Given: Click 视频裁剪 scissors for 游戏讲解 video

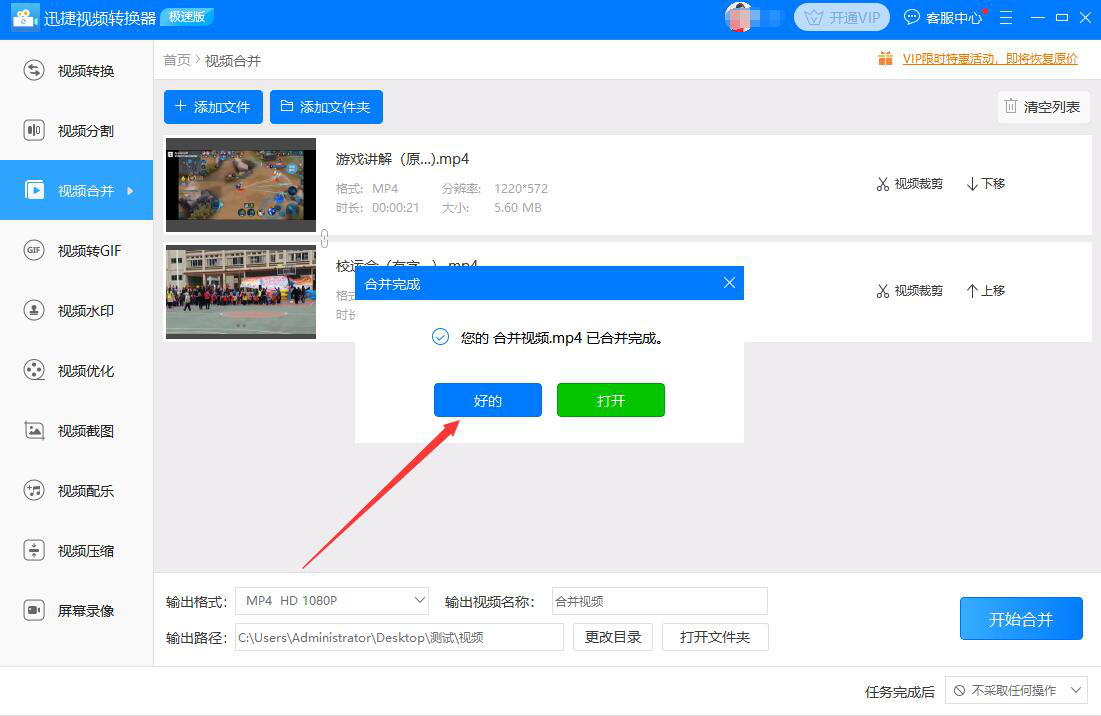Looking at the screenshot, I should [909, 184].
